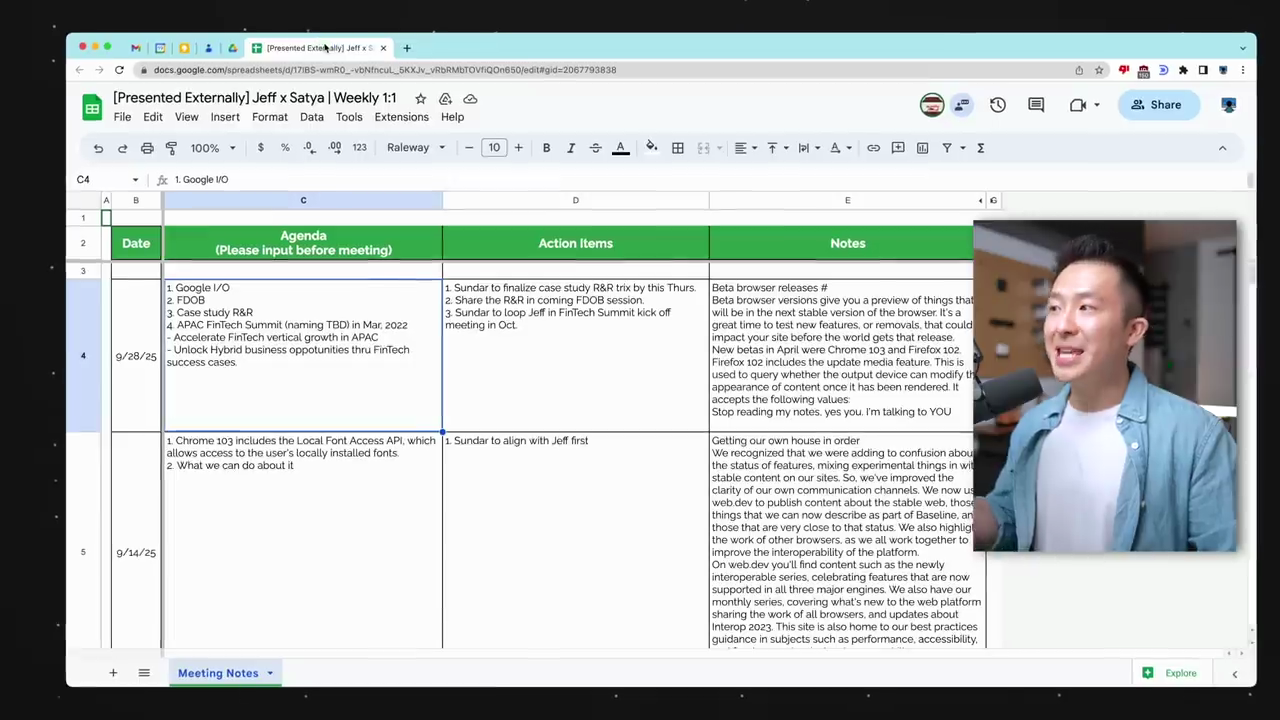The width and height of the screenshot is (1280, 720).
Task: Toggle bold formatting
Action: pyautogui.click(x=546, y=148)
